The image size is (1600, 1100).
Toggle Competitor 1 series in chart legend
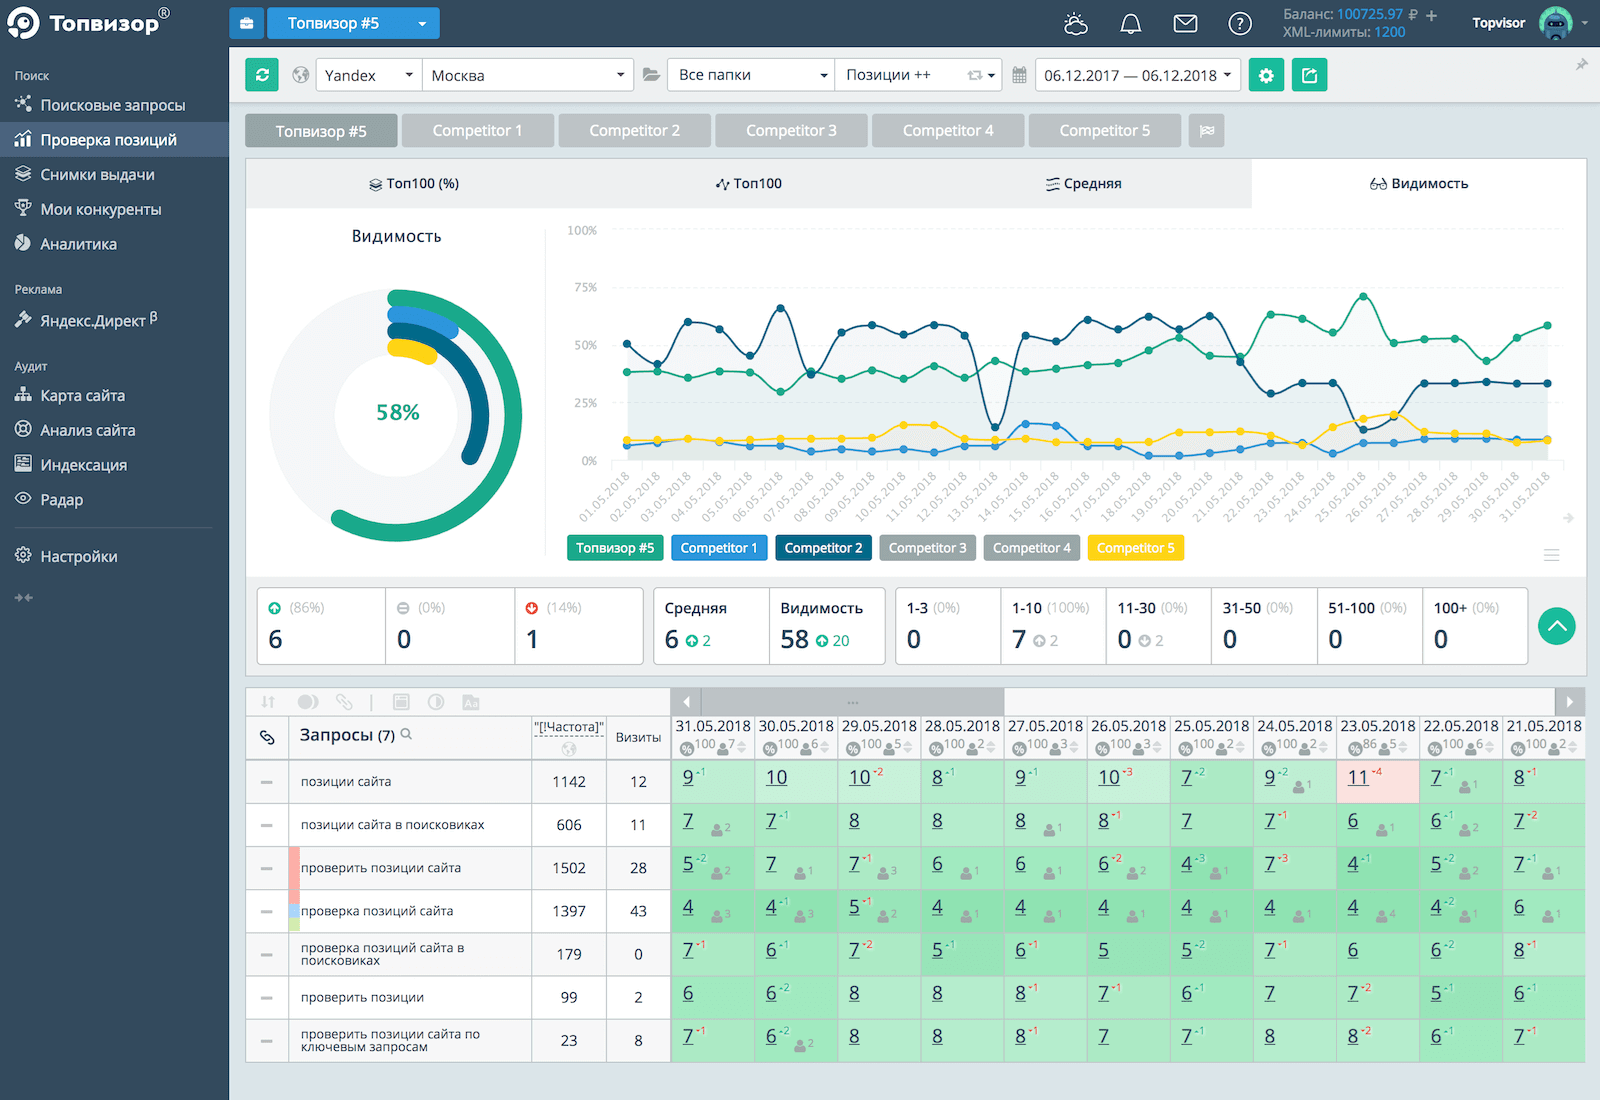719,548
